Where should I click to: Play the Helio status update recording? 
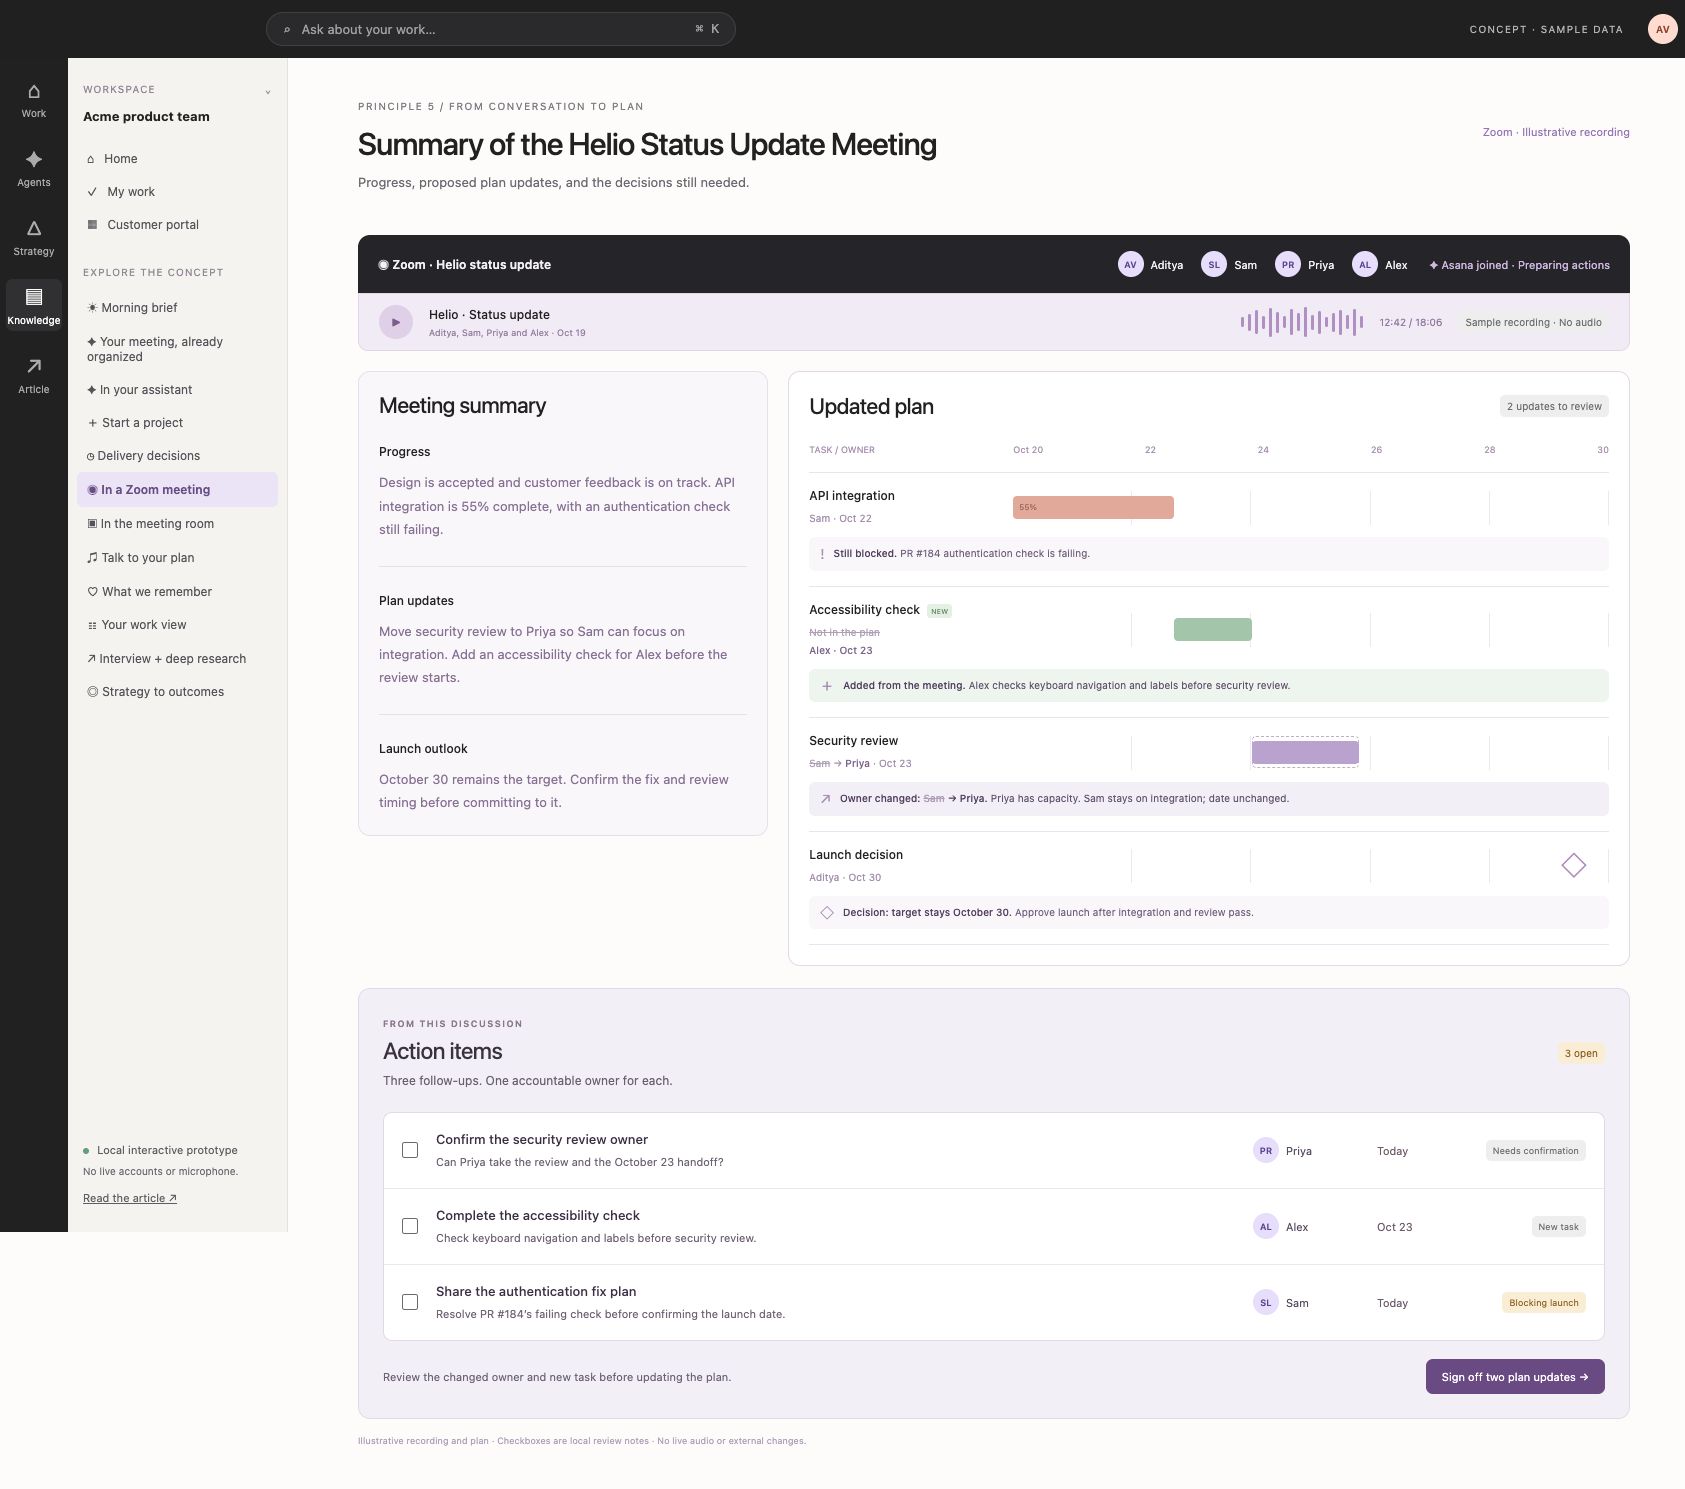tap(396, 322)
